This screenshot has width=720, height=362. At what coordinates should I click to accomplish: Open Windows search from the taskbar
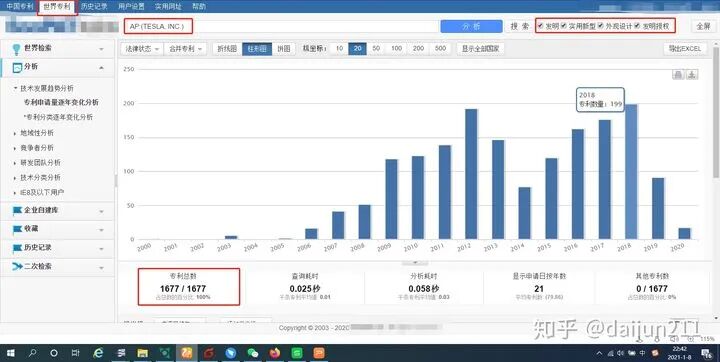click(32, 353)
